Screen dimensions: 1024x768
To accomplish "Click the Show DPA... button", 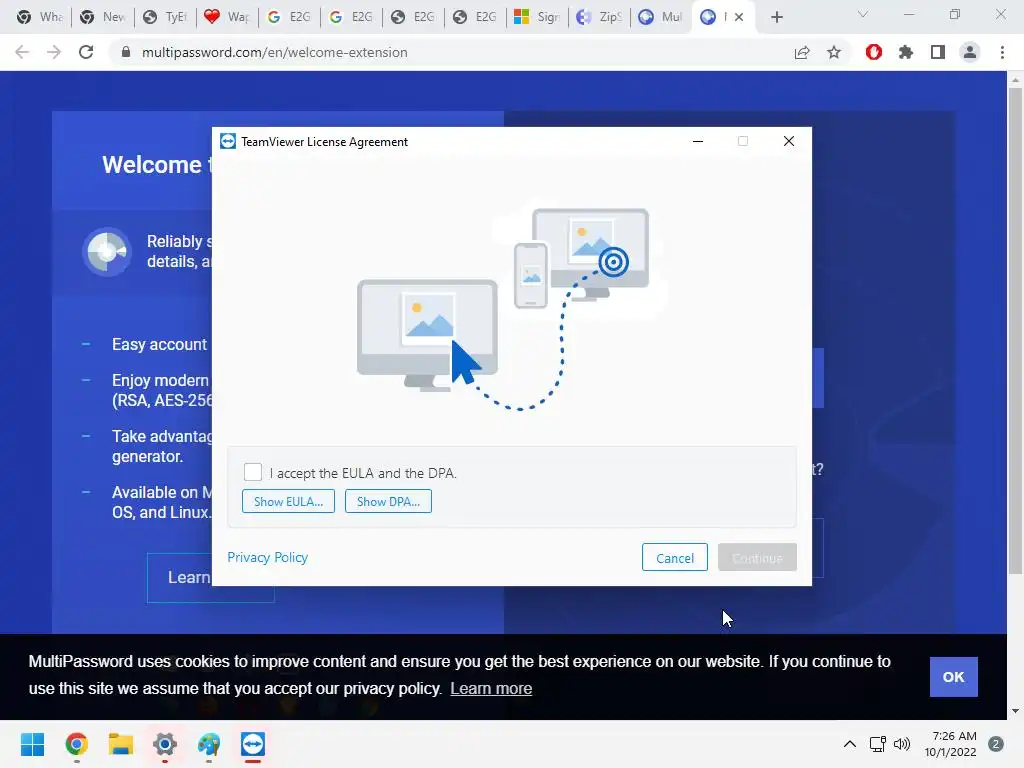I will tap(388, 502).
